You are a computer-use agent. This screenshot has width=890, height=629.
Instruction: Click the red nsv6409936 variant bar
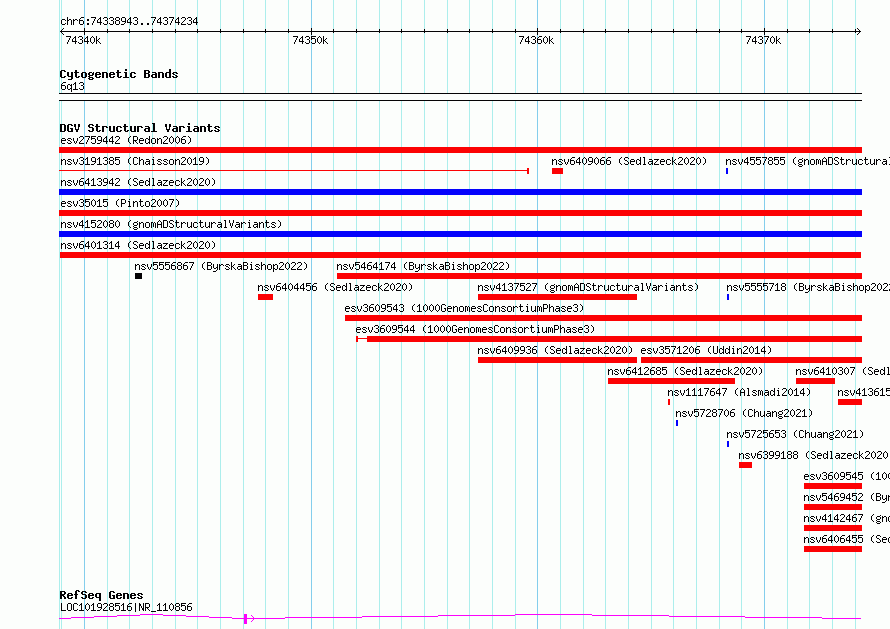coord(557,360)
